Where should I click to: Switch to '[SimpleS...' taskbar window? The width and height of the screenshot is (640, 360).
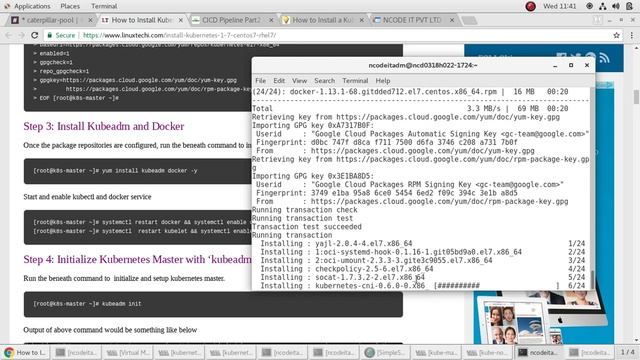[x=385, y=352]
